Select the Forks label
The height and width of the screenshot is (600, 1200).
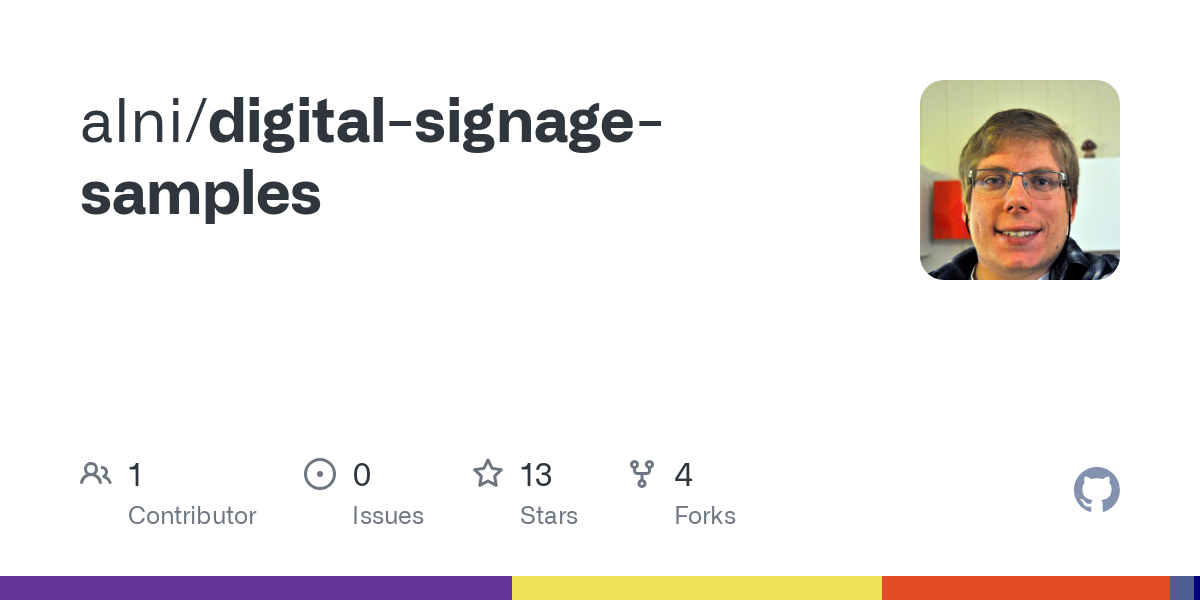(x=705, y=516)
